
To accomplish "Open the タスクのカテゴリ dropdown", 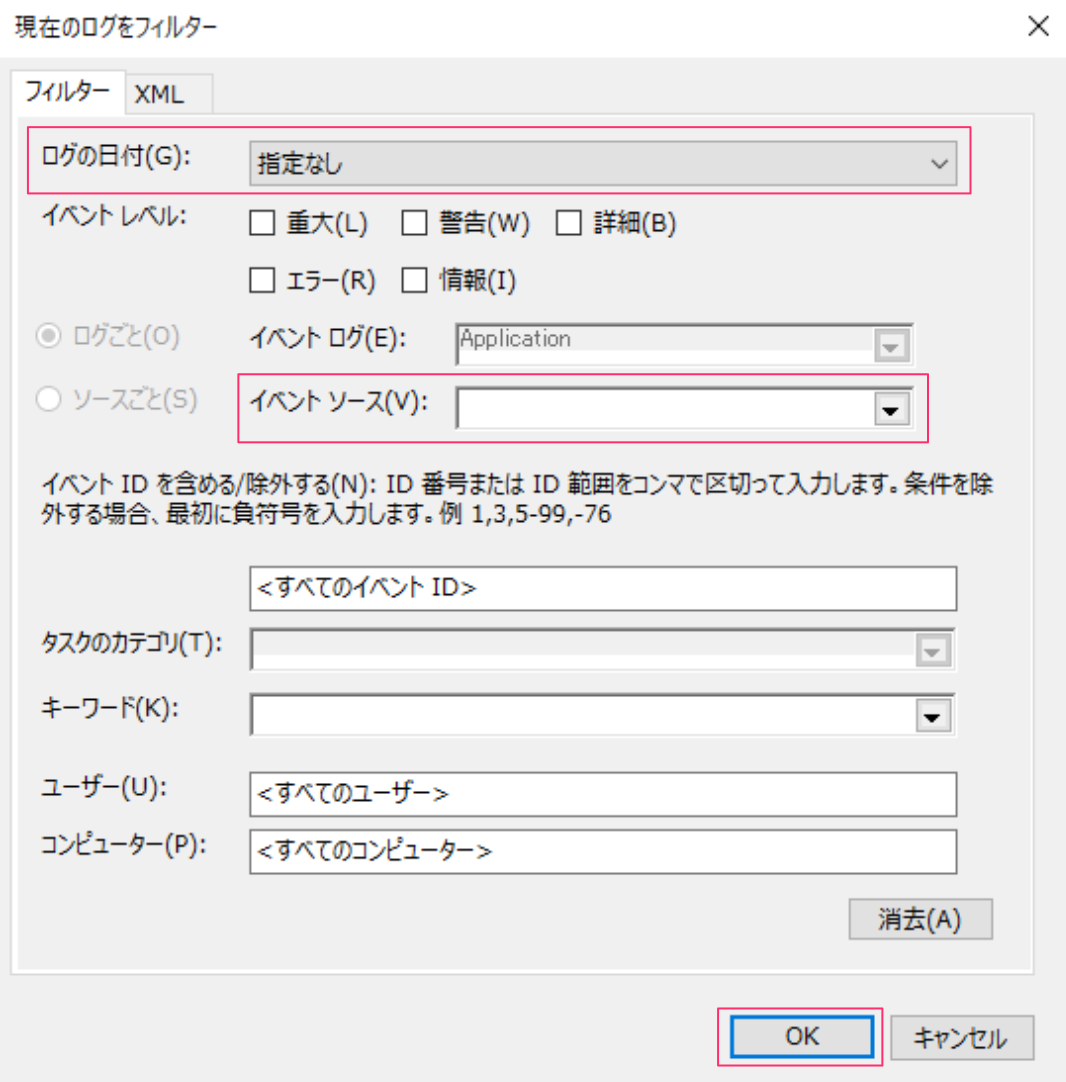I will pos(932,650).
